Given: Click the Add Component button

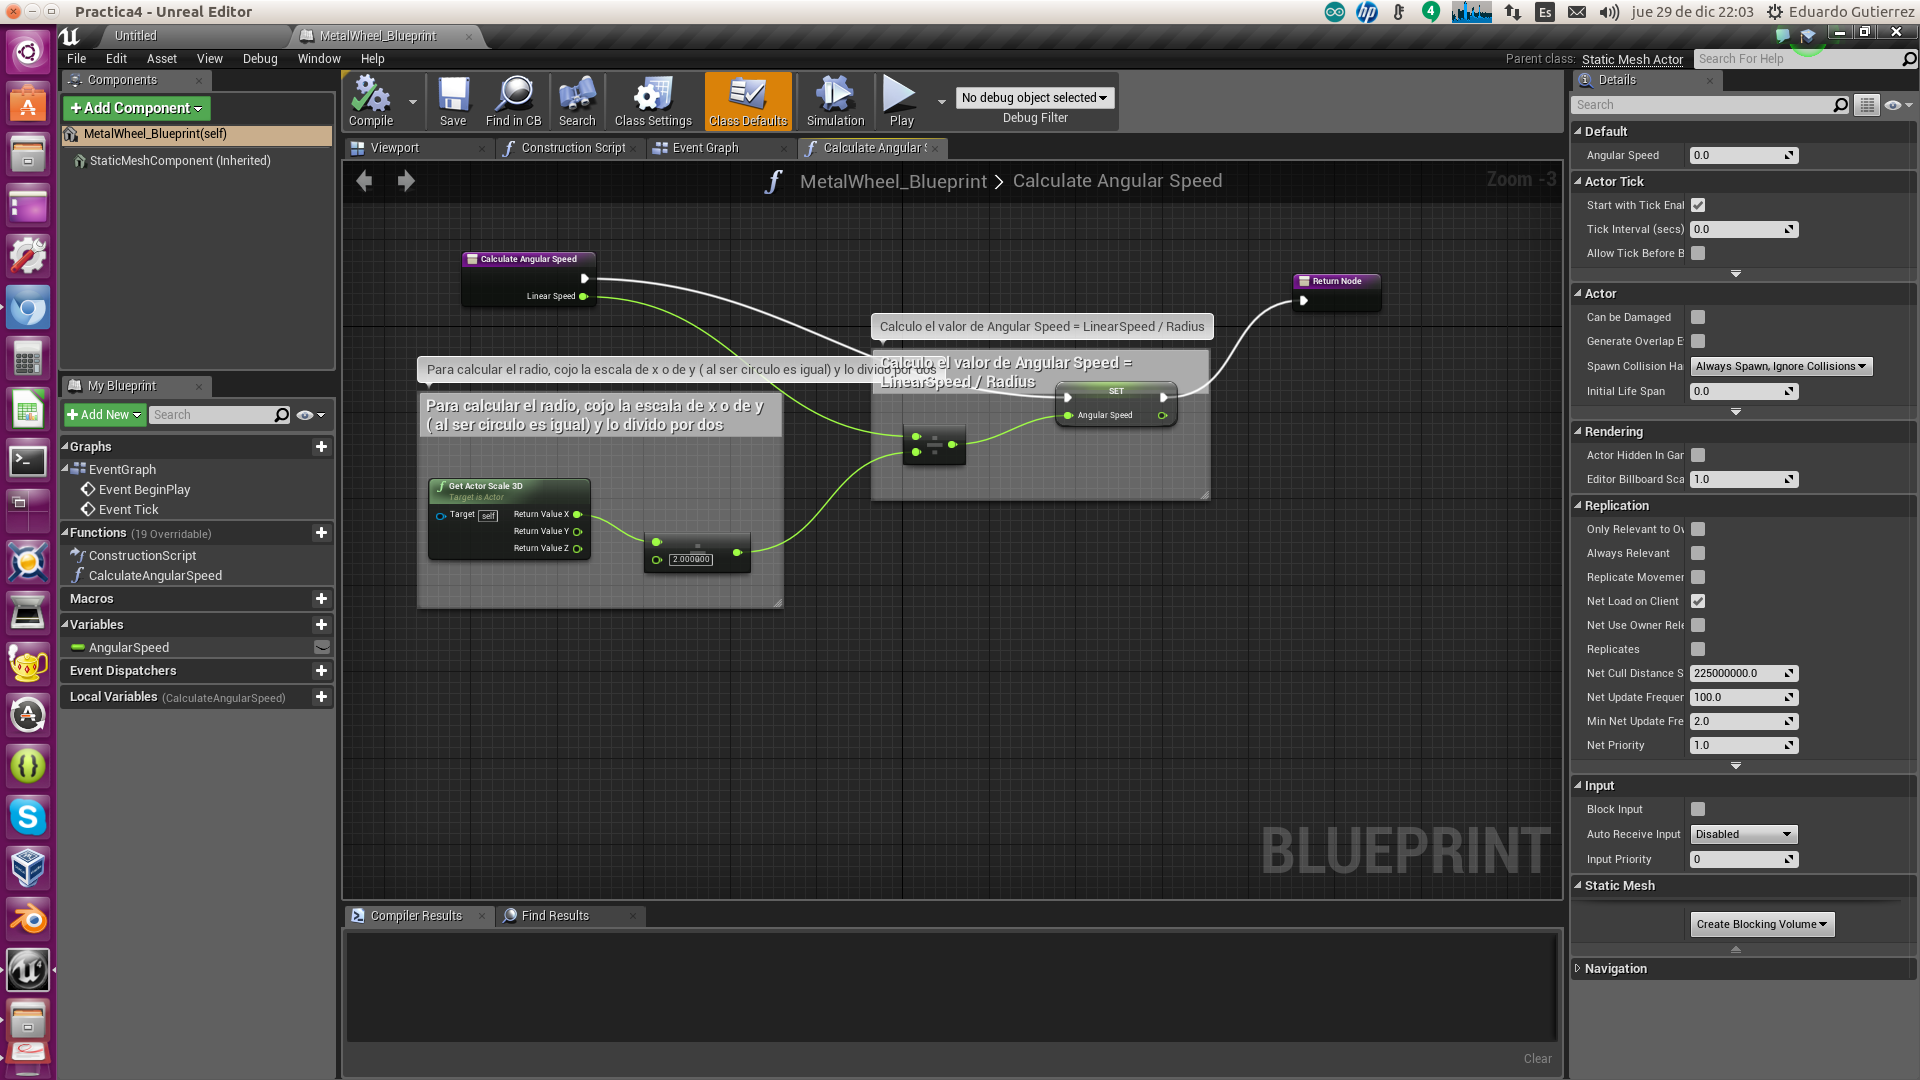Looking at the screenshot, I should pyautogui.click(x=136, y=108).
